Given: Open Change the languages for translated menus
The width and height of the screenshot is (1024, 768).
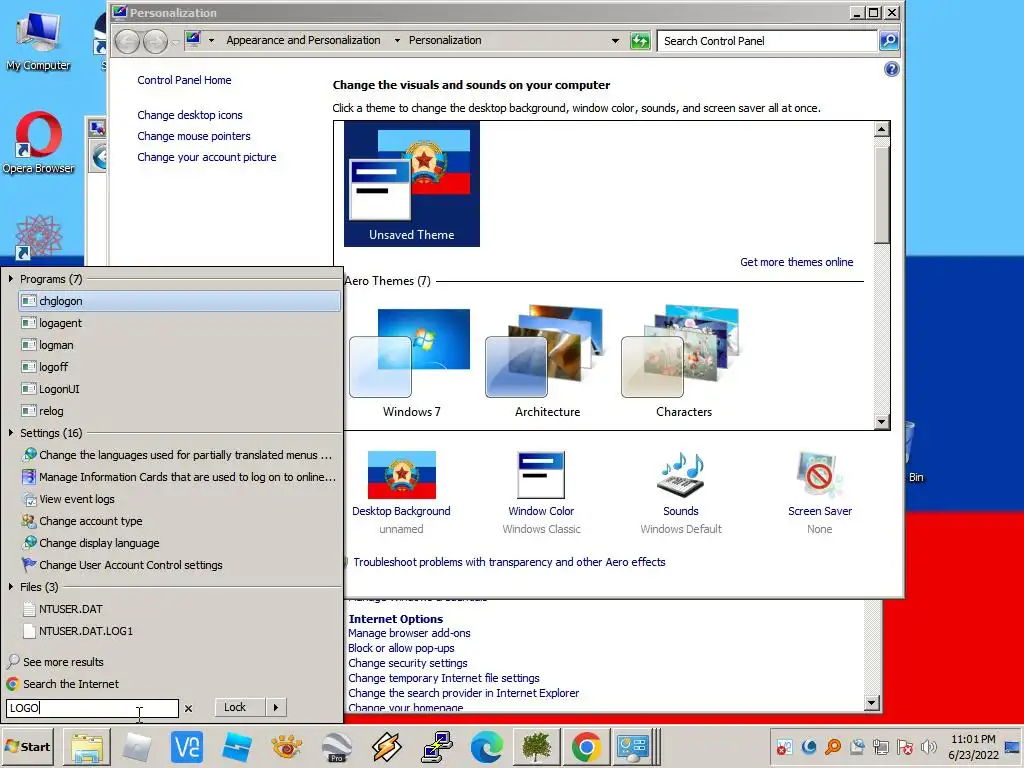Looking at the screenshot, I should click(178, 455).
